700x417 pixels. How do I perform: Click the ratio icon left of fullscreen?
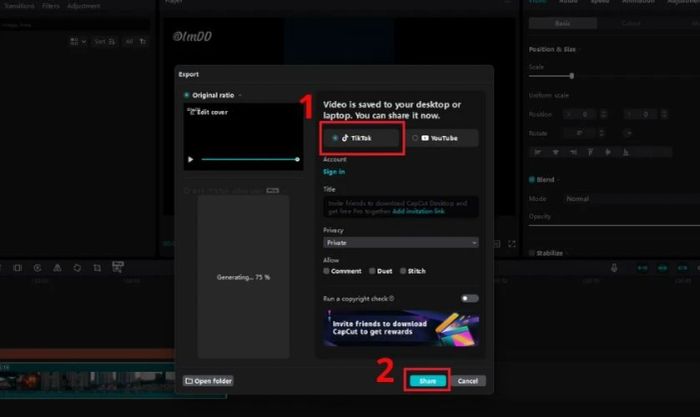pos(496,244)
